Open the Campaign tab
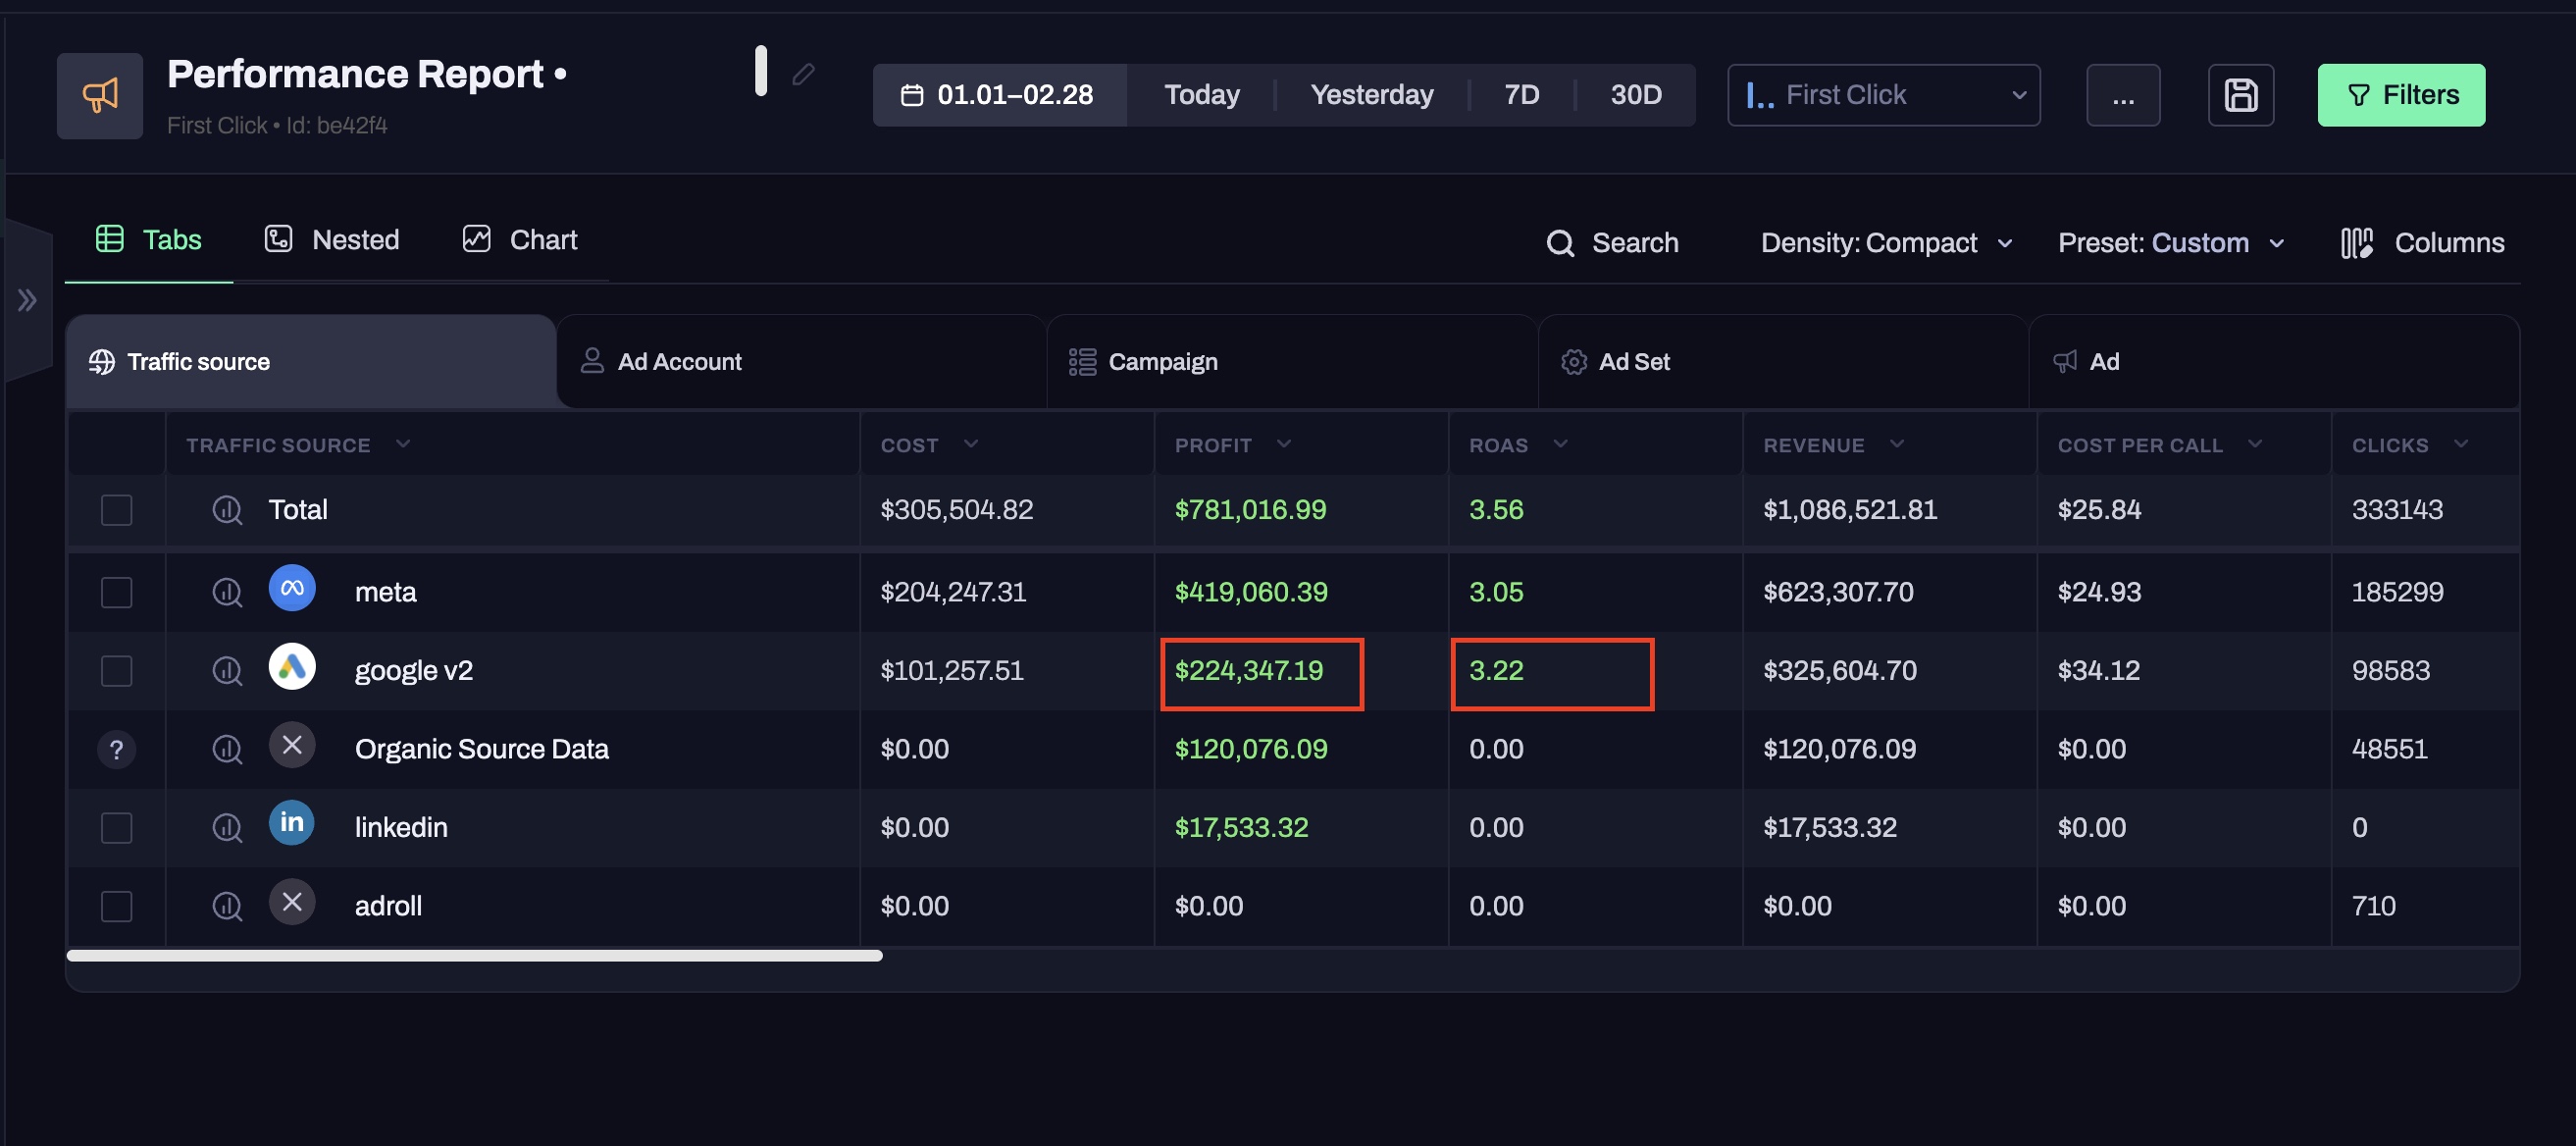 pos(1292,362)
